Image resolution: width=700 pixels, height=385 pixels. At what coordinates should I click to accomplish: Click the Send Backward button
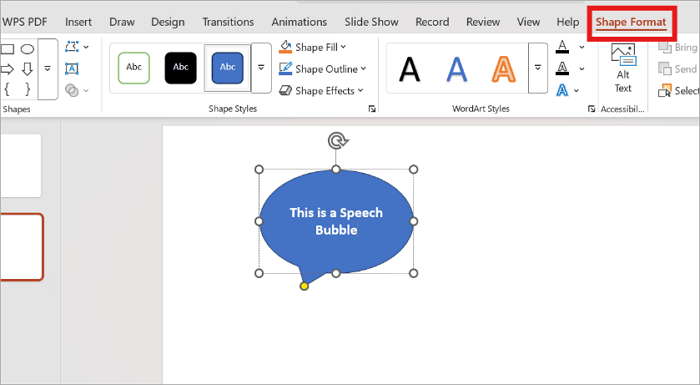678,69
